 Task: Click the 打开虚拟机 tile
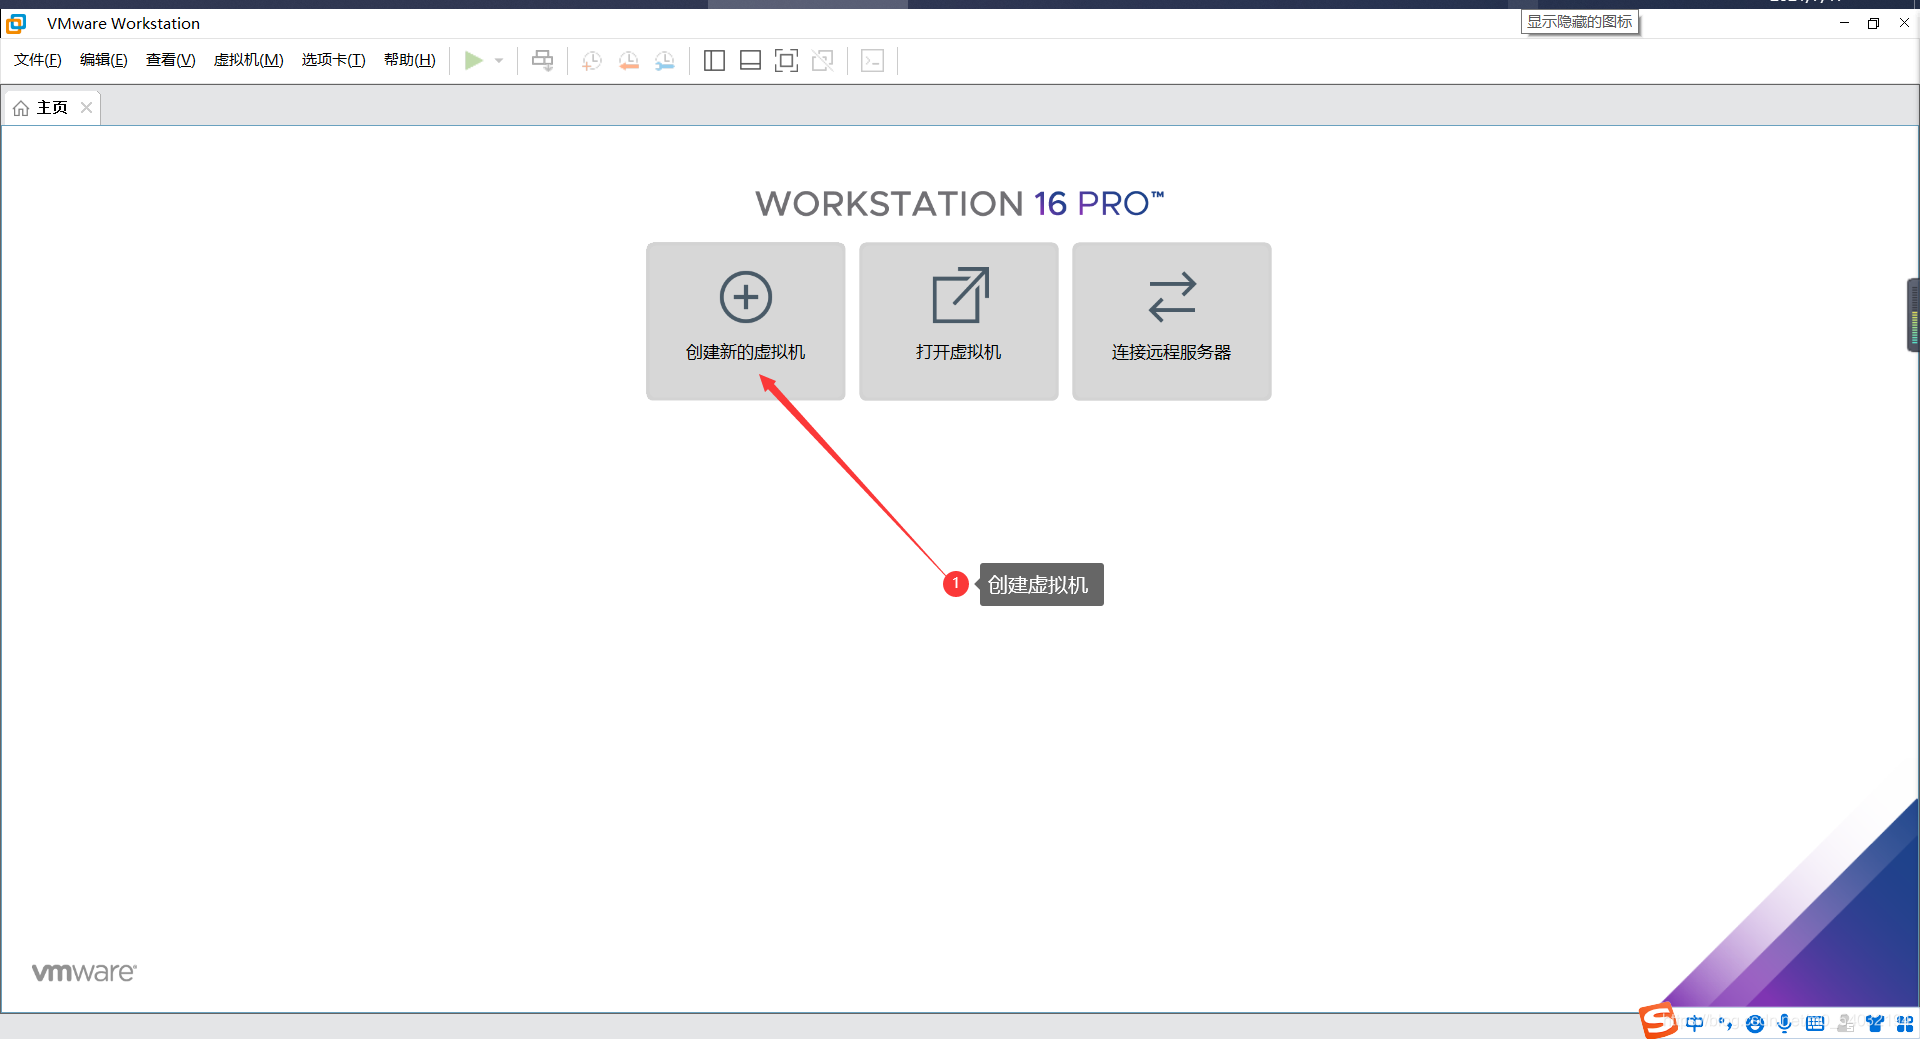(959, 321)
